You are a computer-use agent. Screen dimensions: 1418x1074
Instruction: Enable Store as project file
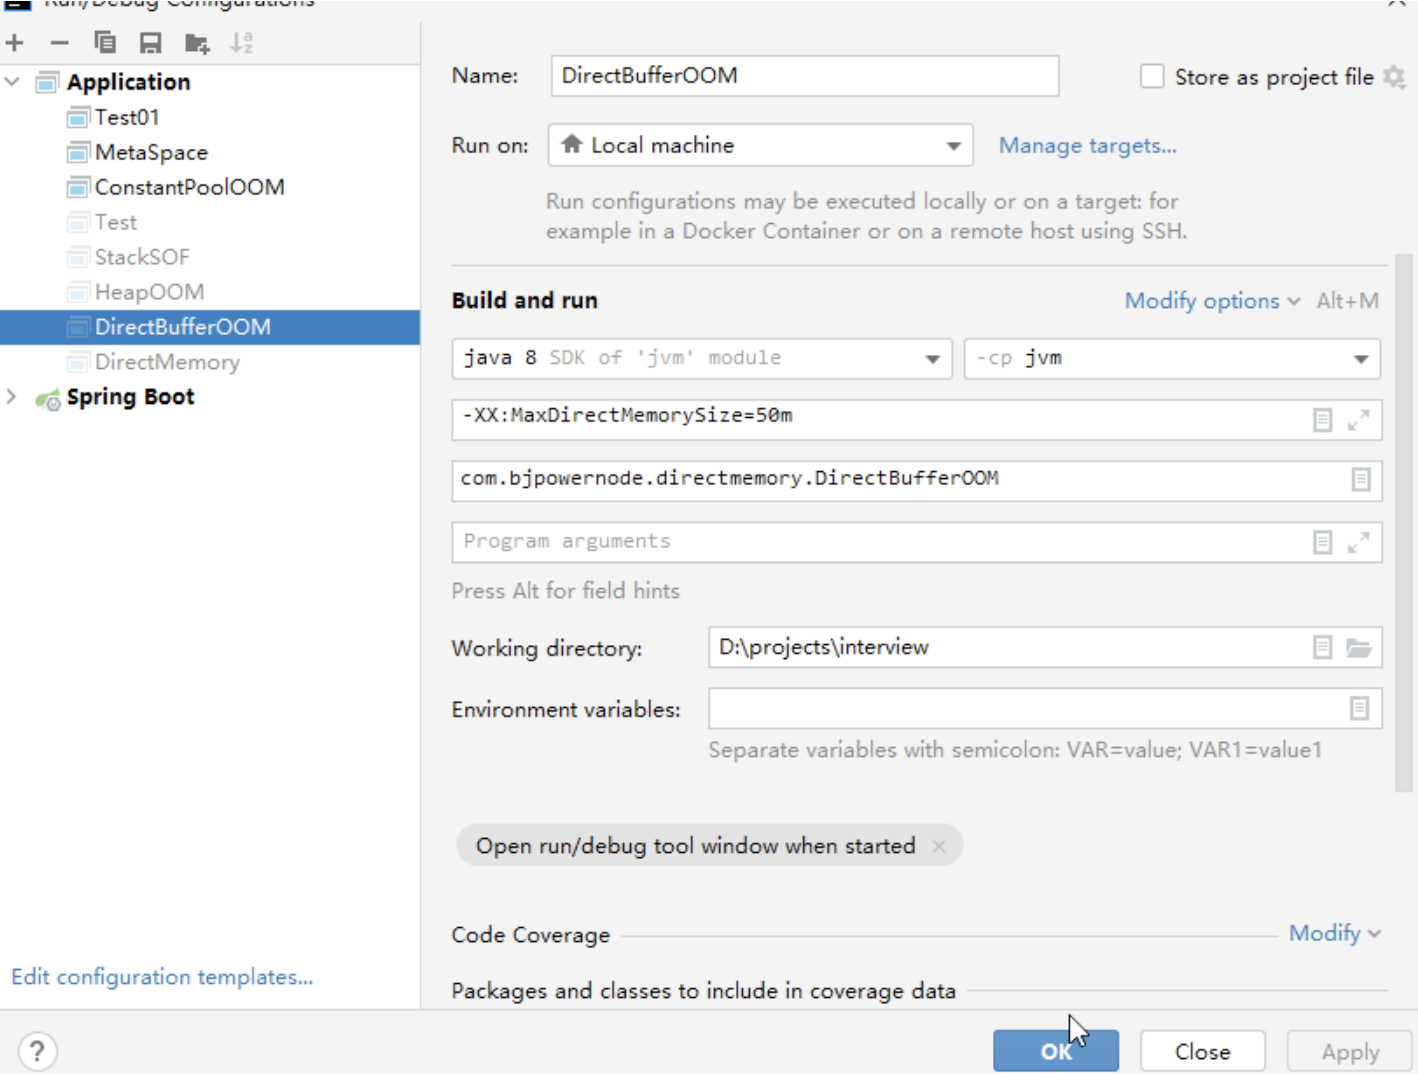click(1152, 77)
